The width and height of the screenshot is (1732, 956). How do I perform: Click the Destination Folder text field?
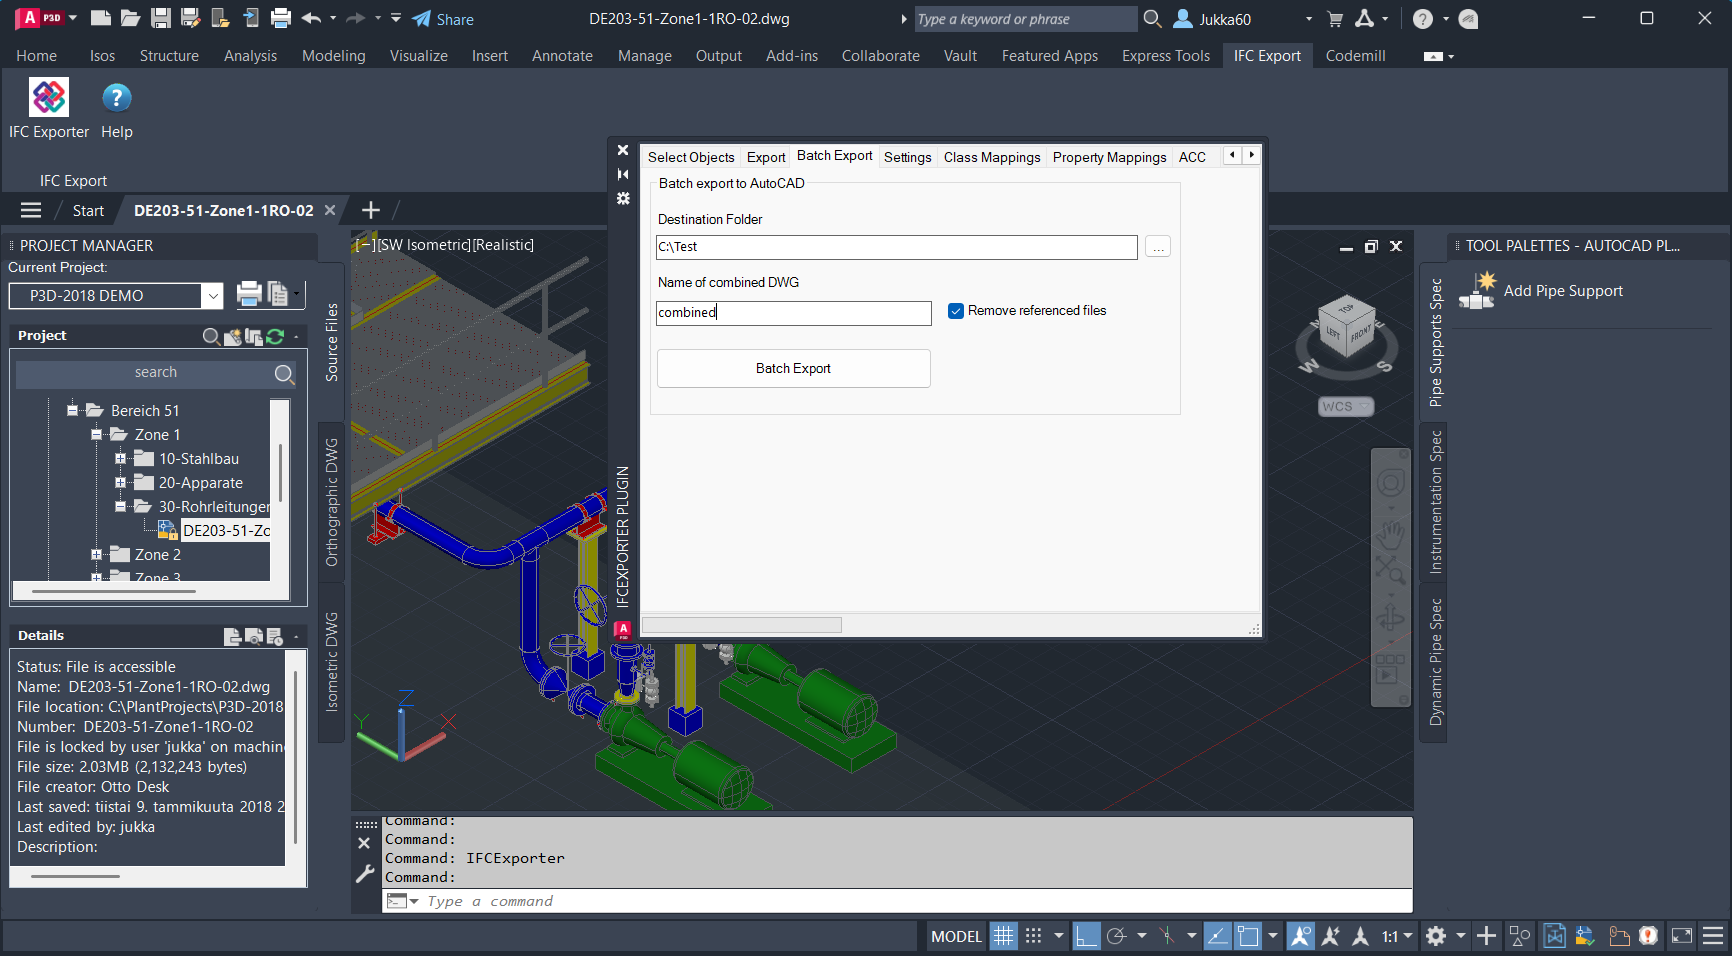pos(896,247)
